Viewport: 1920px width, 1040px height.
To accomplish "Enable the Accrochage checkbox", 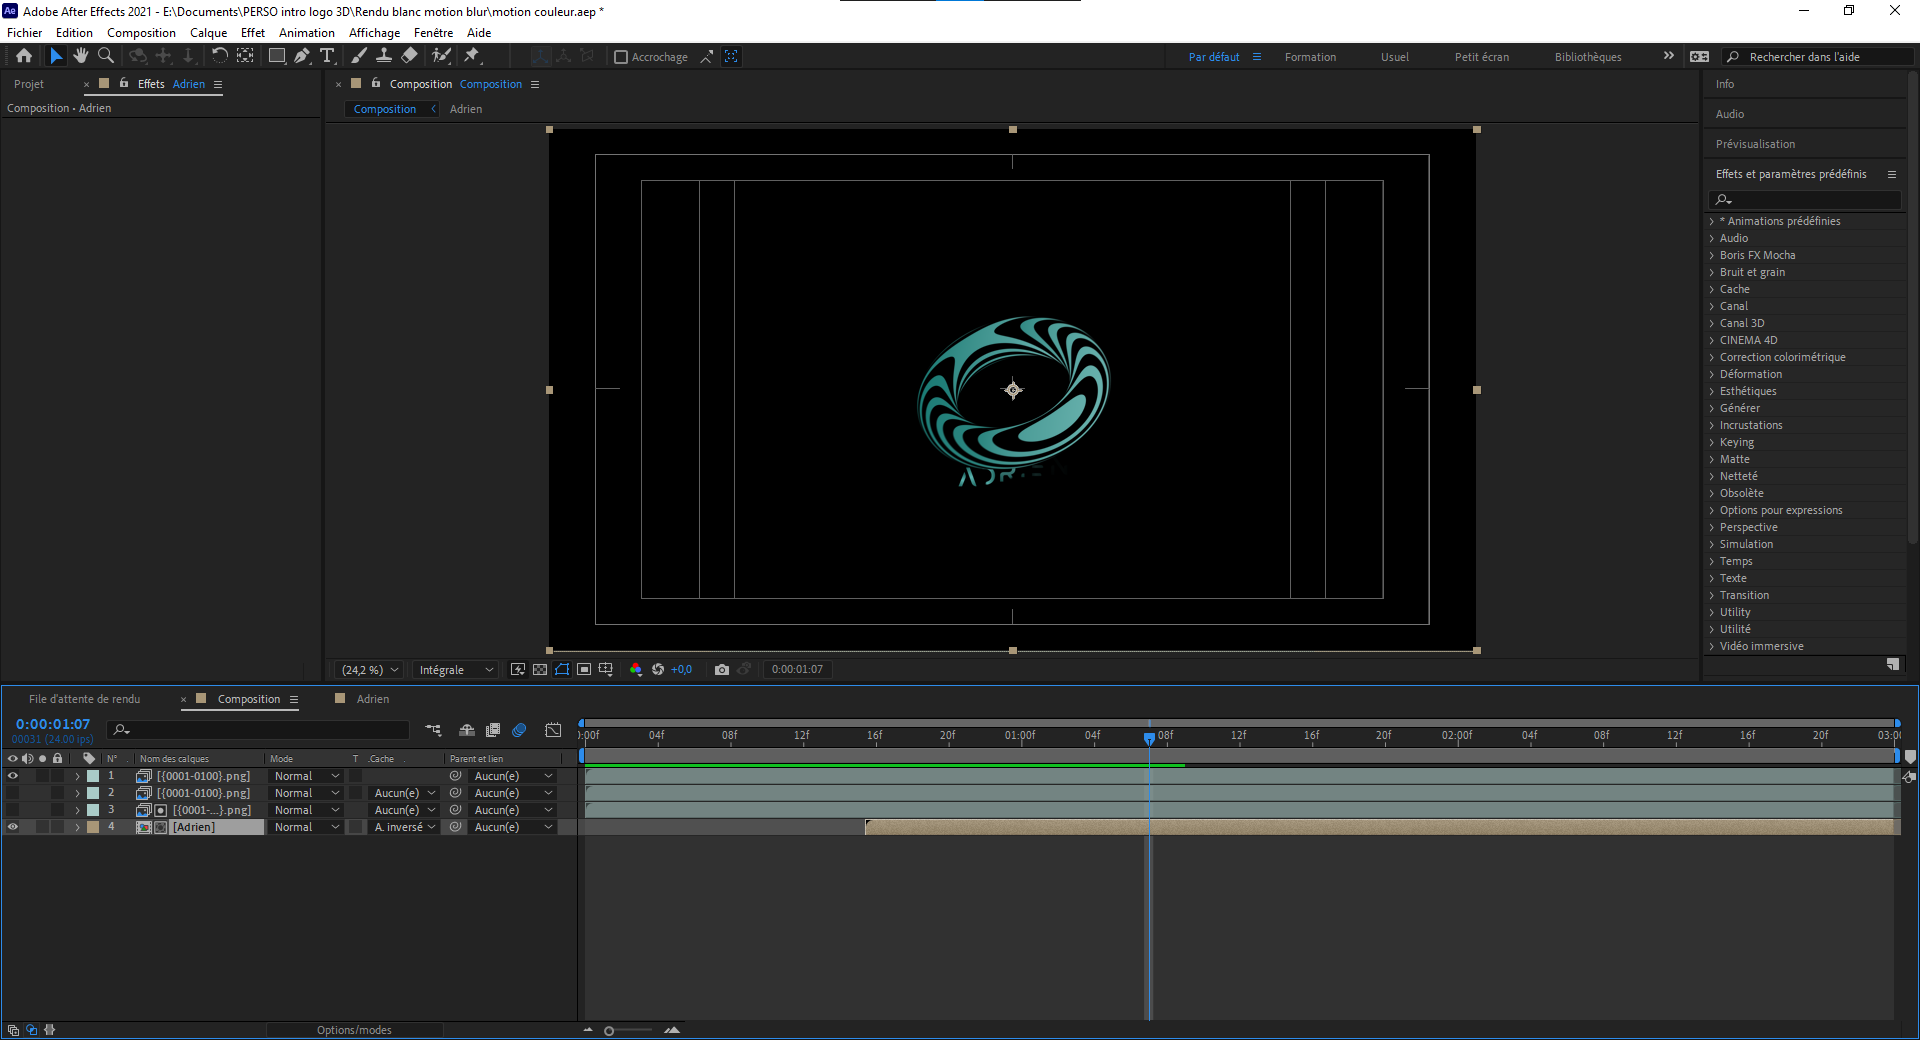I will [x=621, y=57].
